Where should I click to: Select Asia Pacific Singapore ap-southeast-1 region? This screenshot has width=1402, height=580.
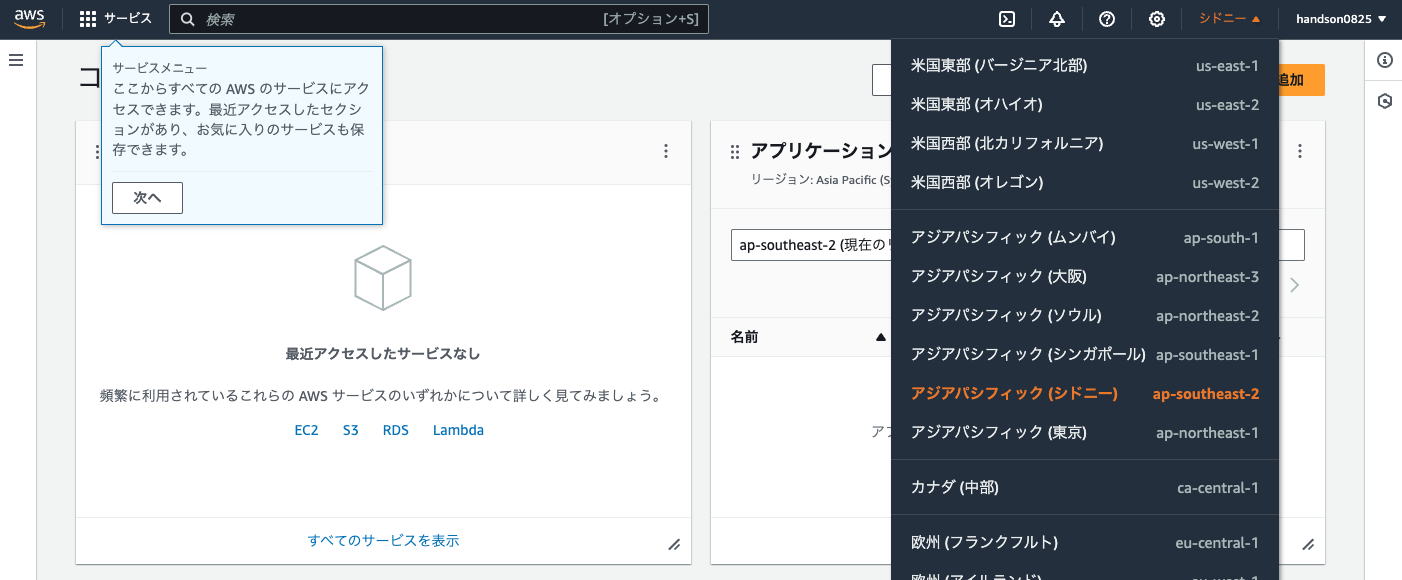(1085, 355)
